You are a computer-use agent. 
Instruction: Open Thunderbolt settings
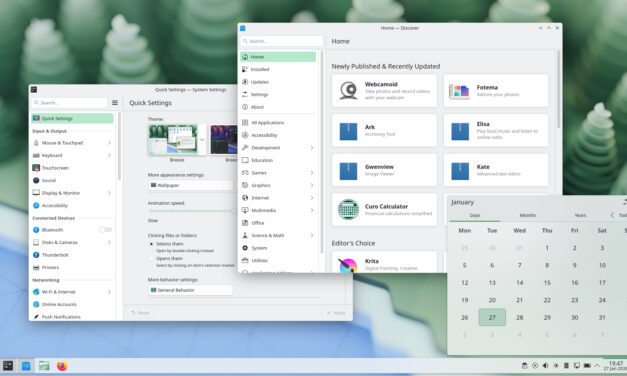tap(72, 255)
